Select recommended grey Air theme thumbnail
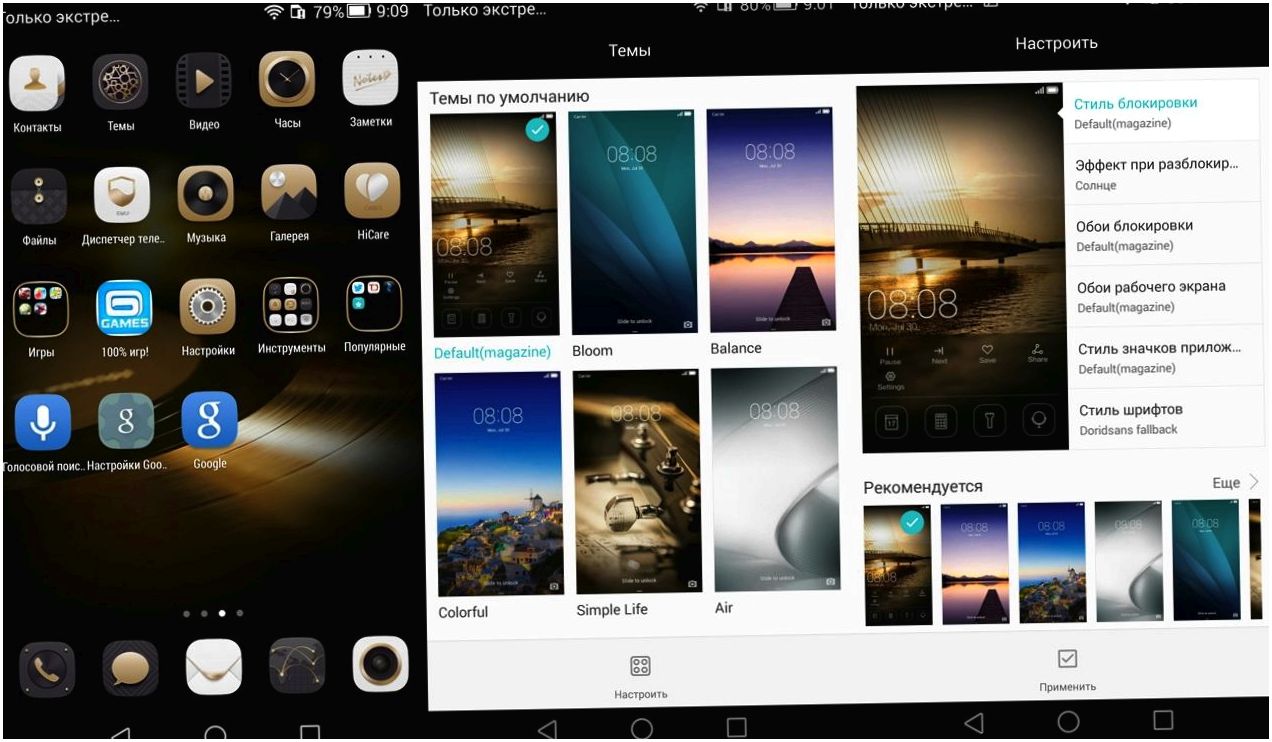This screenshot has height=742, width=1272. [1128, 561]
